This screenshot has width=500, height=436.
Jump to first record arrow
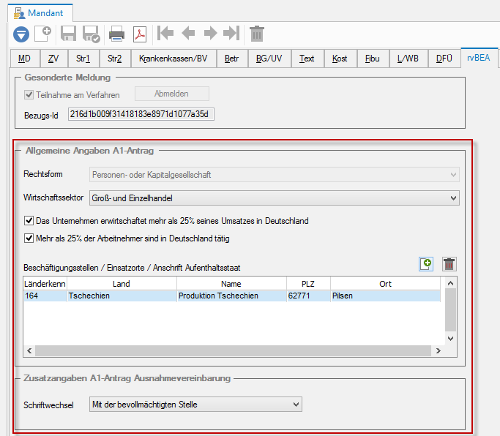click(166, 33)
